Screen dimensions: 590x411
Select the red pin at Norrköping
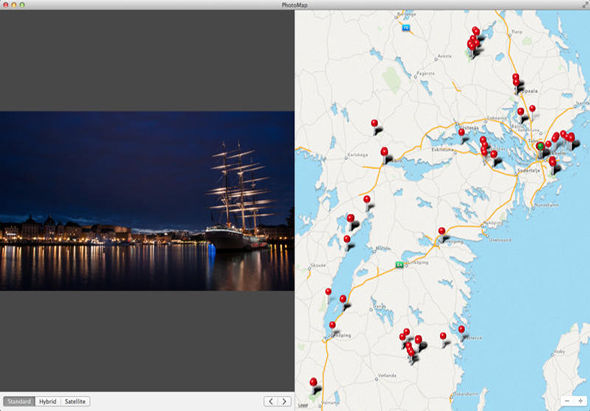pos(442,231)
